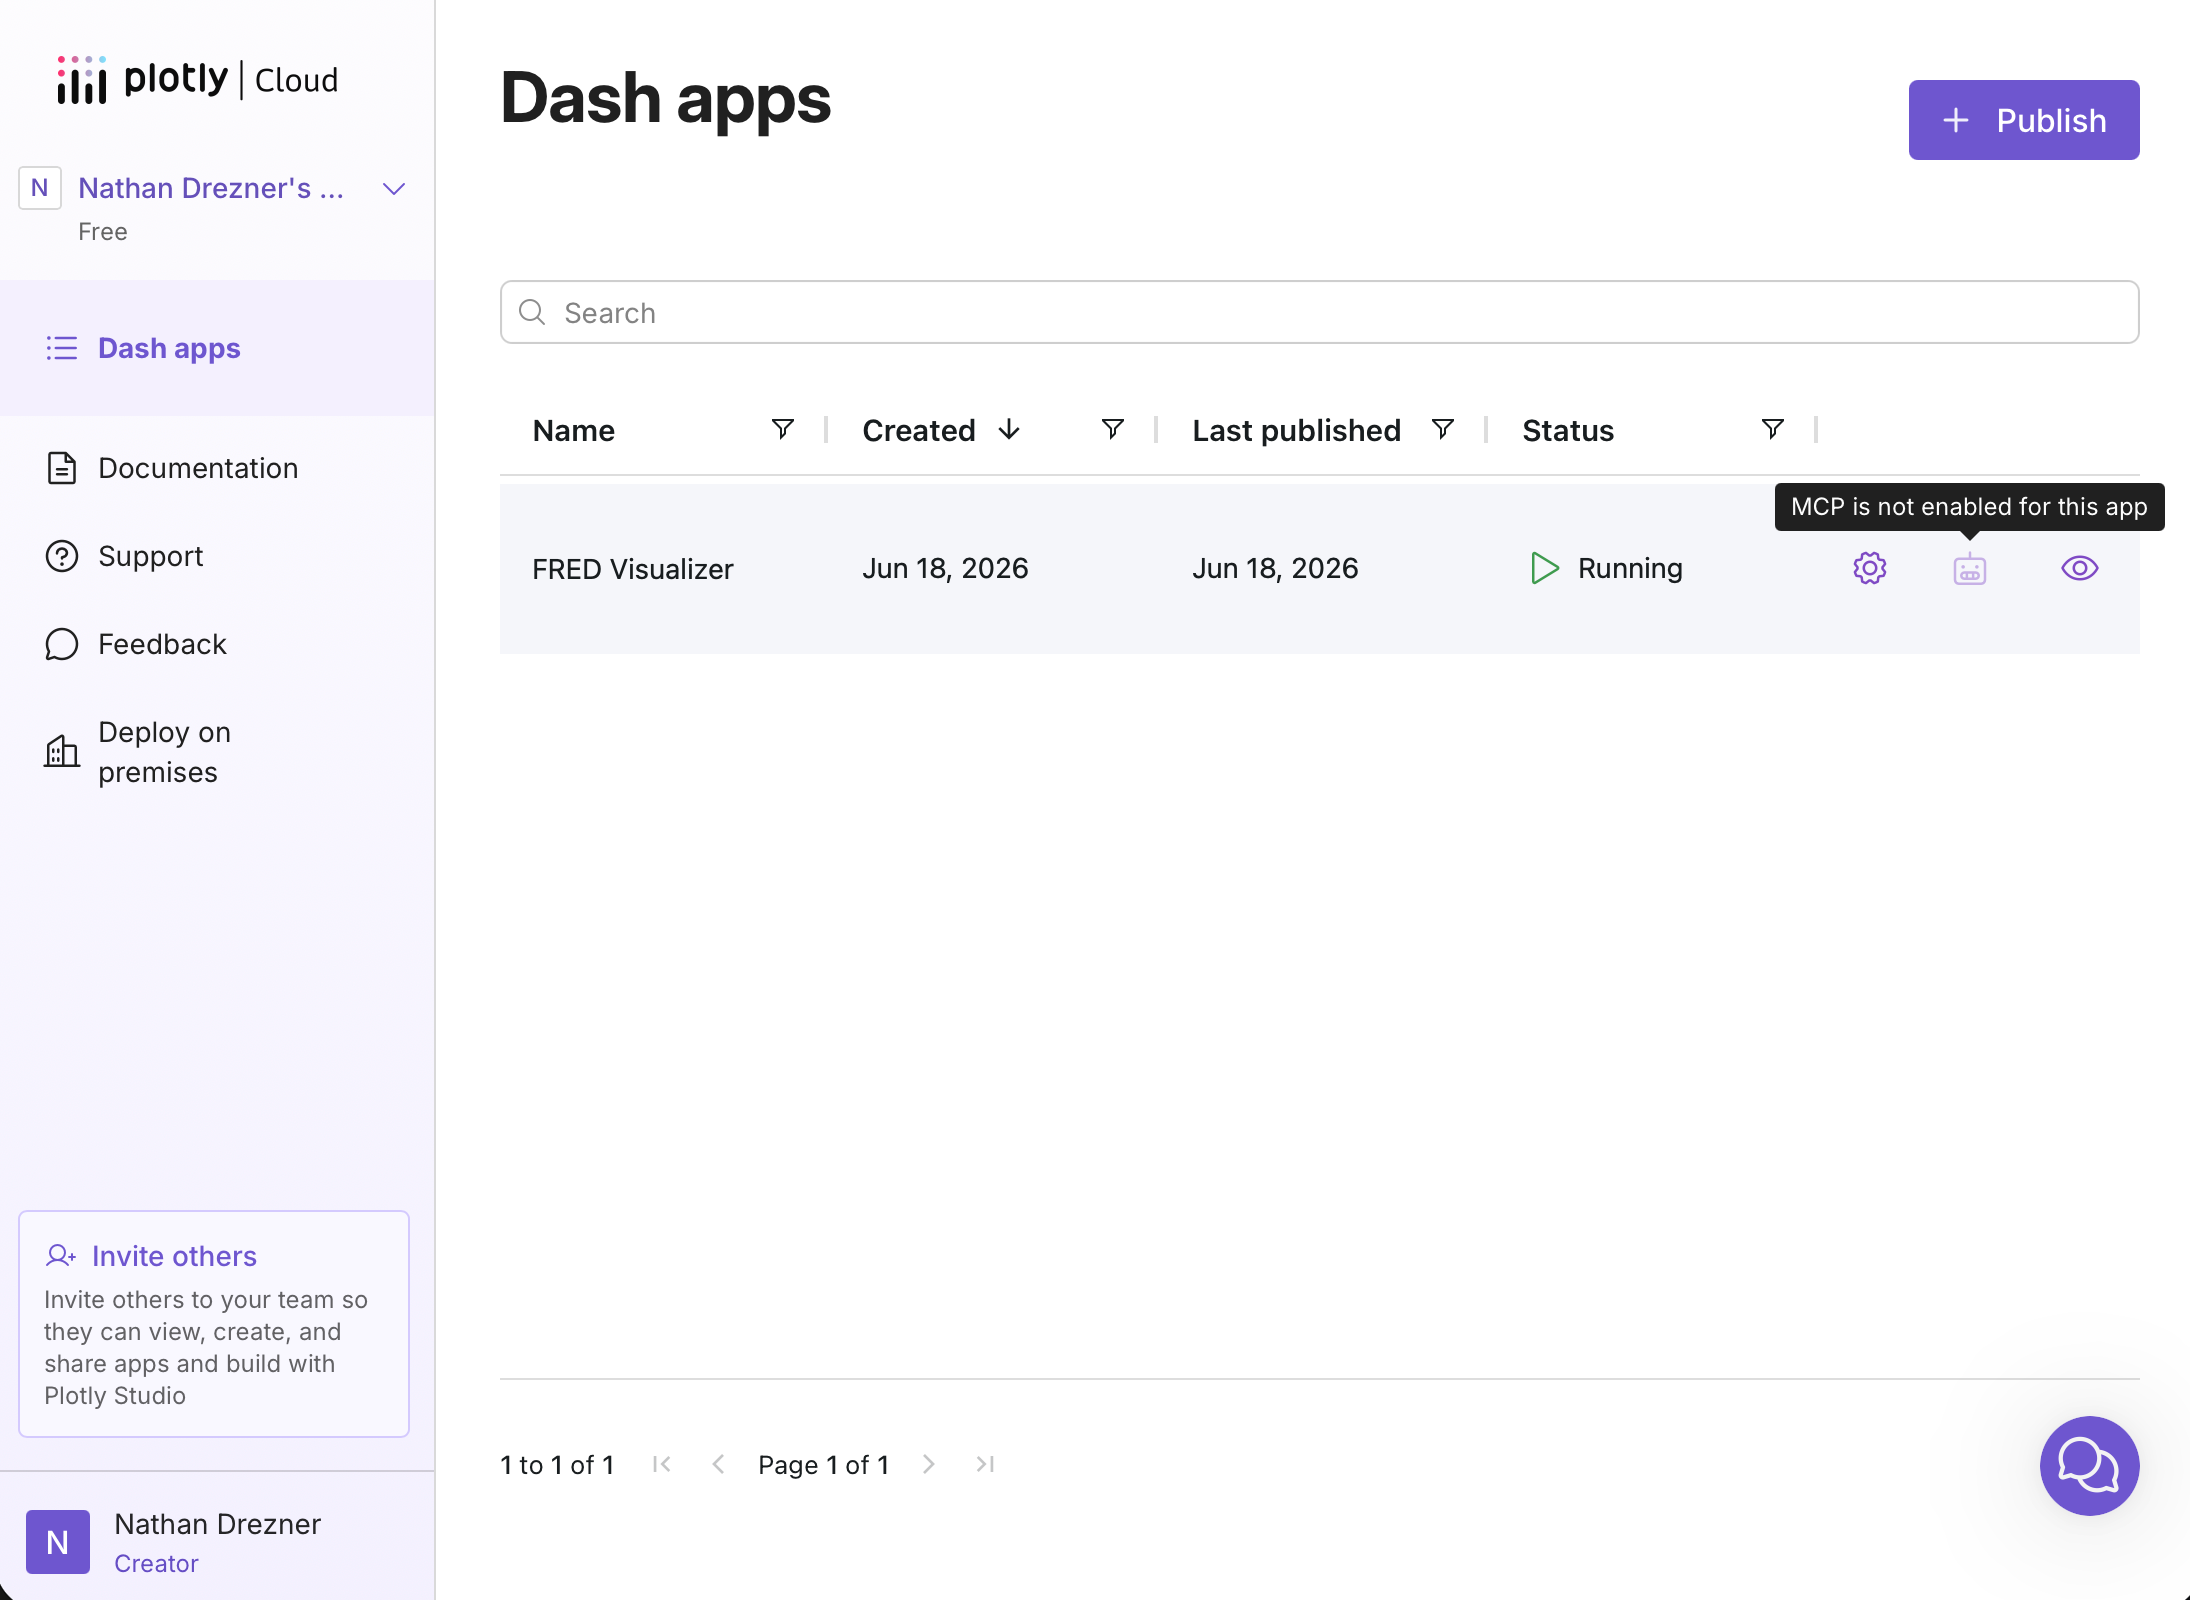Open Nathan Drezner user profile

click(217, 1542)
